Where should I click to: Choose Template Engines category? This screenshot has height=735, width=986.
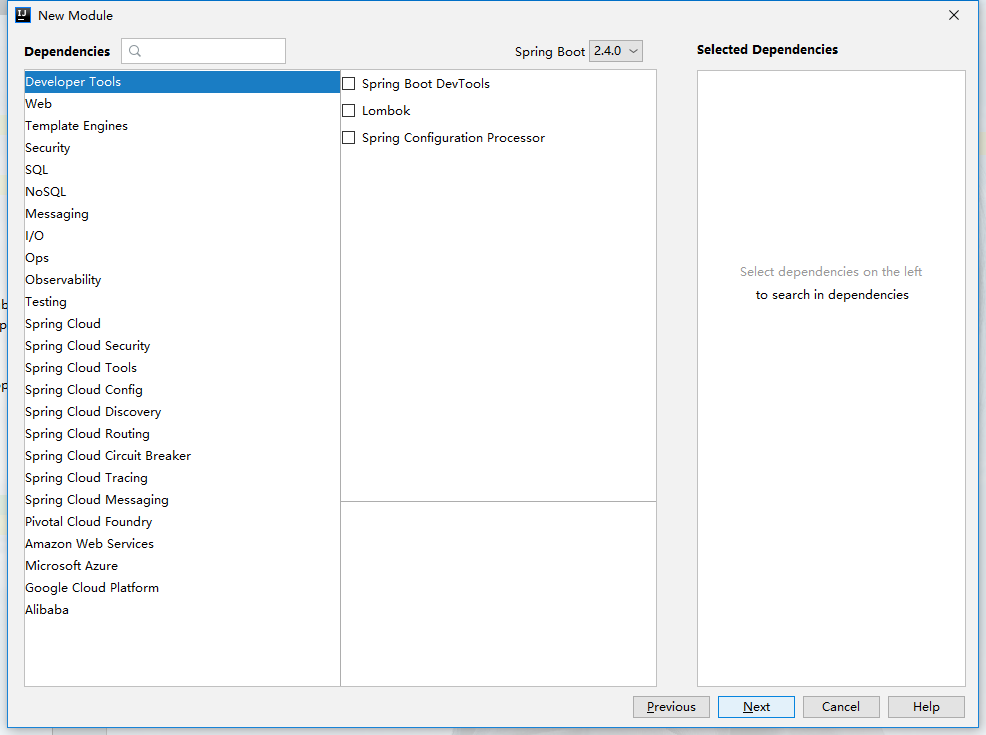182,126
